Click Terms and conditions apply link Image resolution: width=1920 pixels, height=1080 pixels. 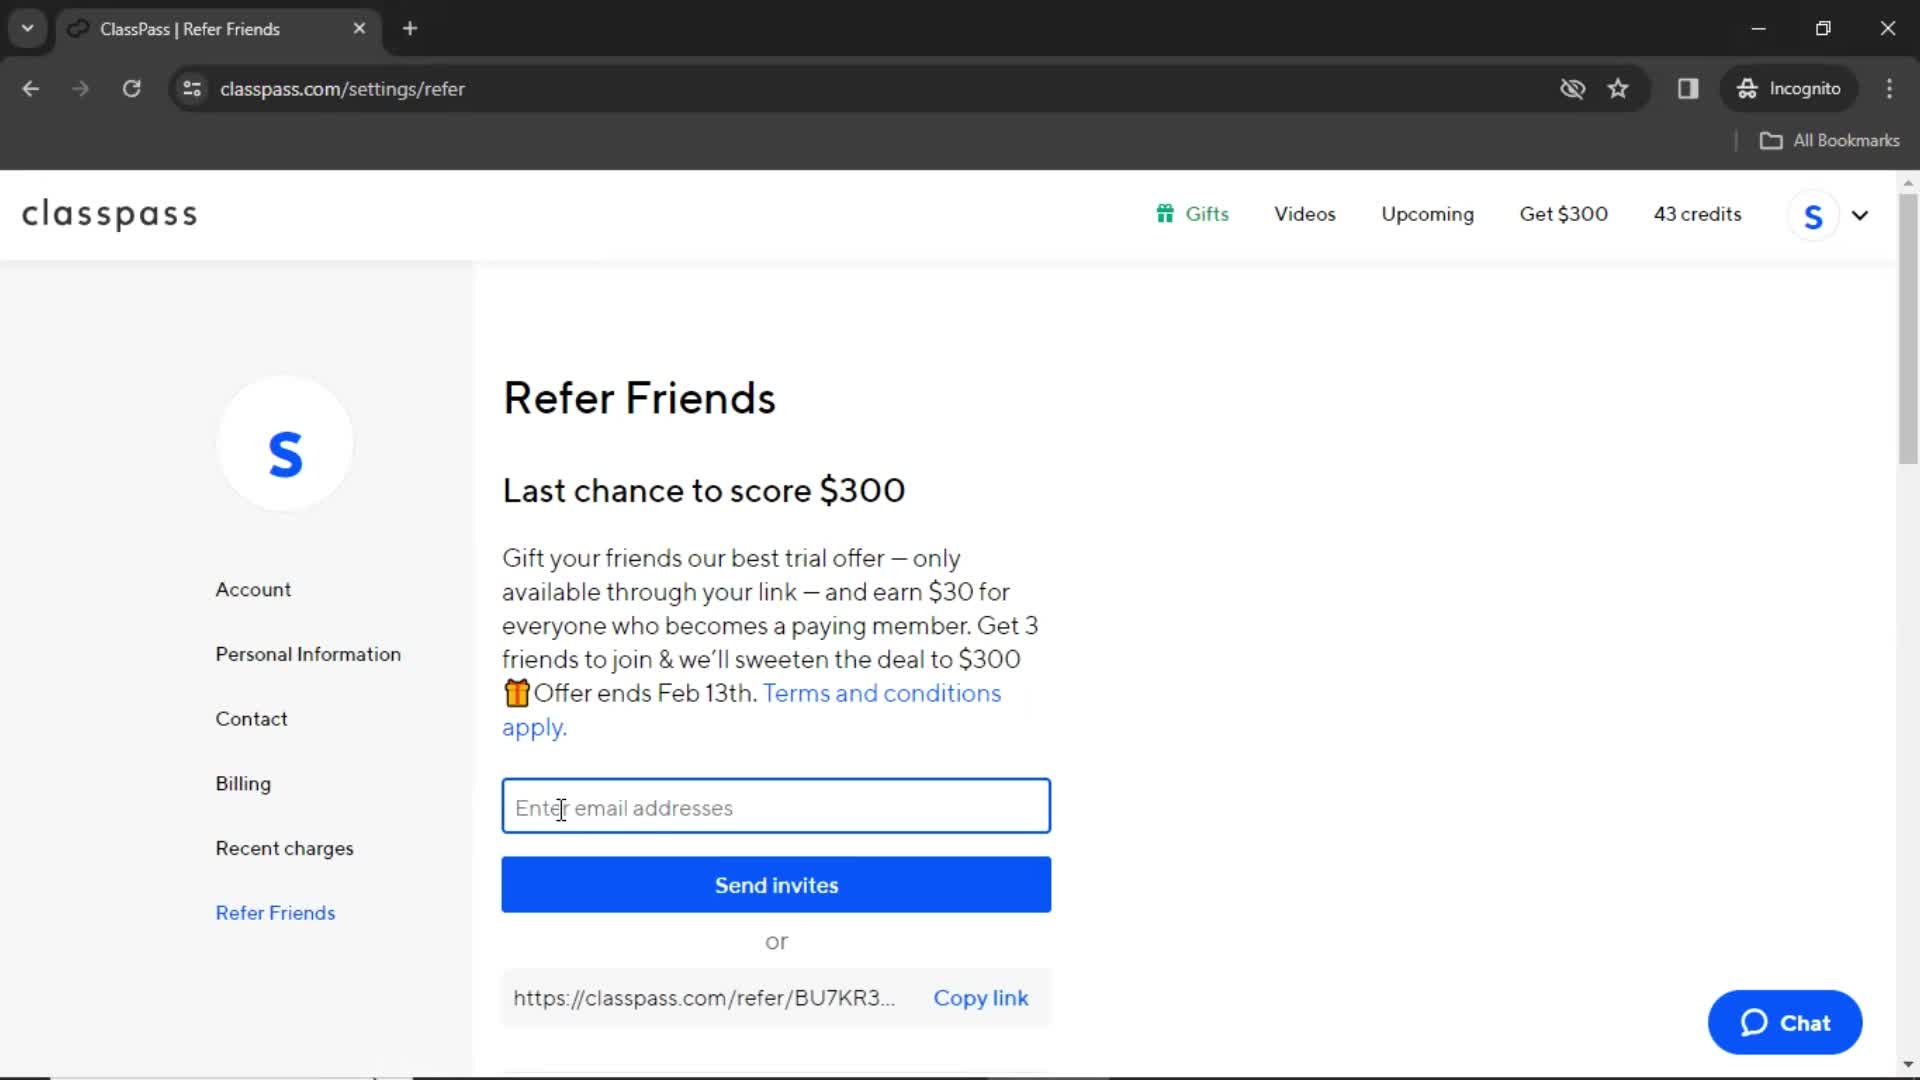(x=752, y=709)
